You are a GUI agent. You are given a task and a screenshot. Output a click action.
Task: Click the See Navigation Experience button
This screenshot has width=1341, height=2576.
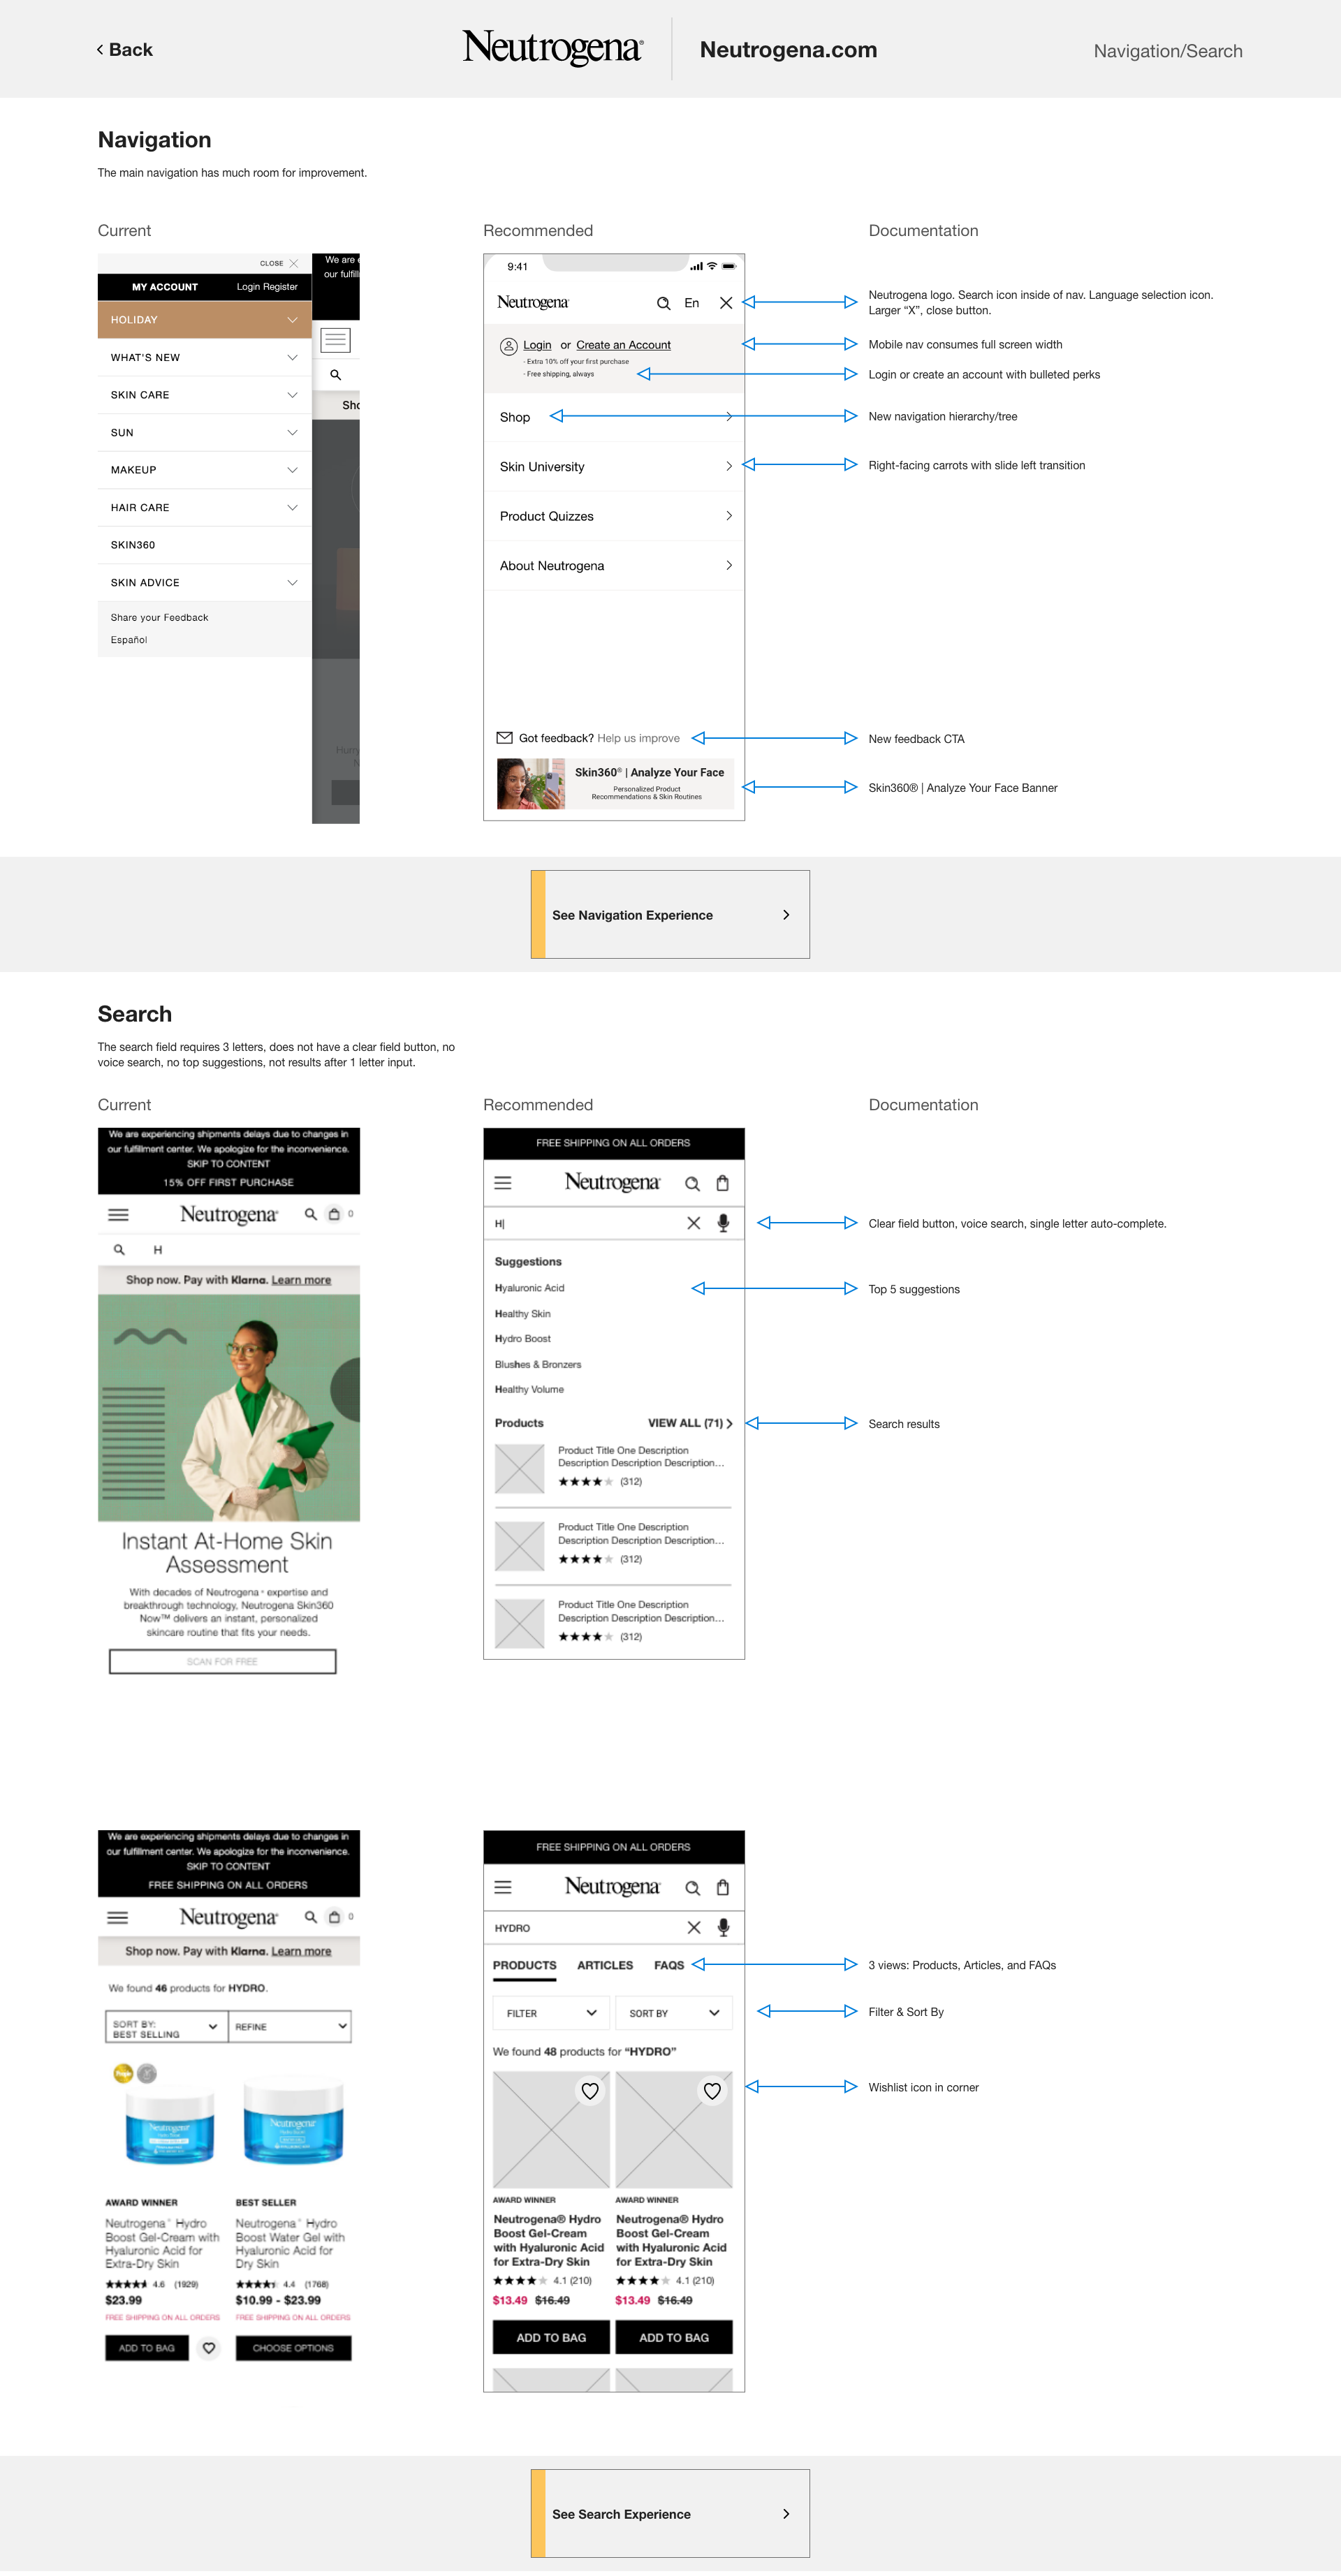(670, 915)
